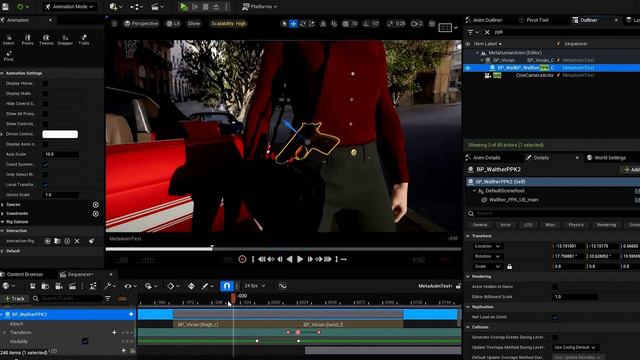640x360 pixels.
Task: Expand the Constraints section
Action: point(2,213)
